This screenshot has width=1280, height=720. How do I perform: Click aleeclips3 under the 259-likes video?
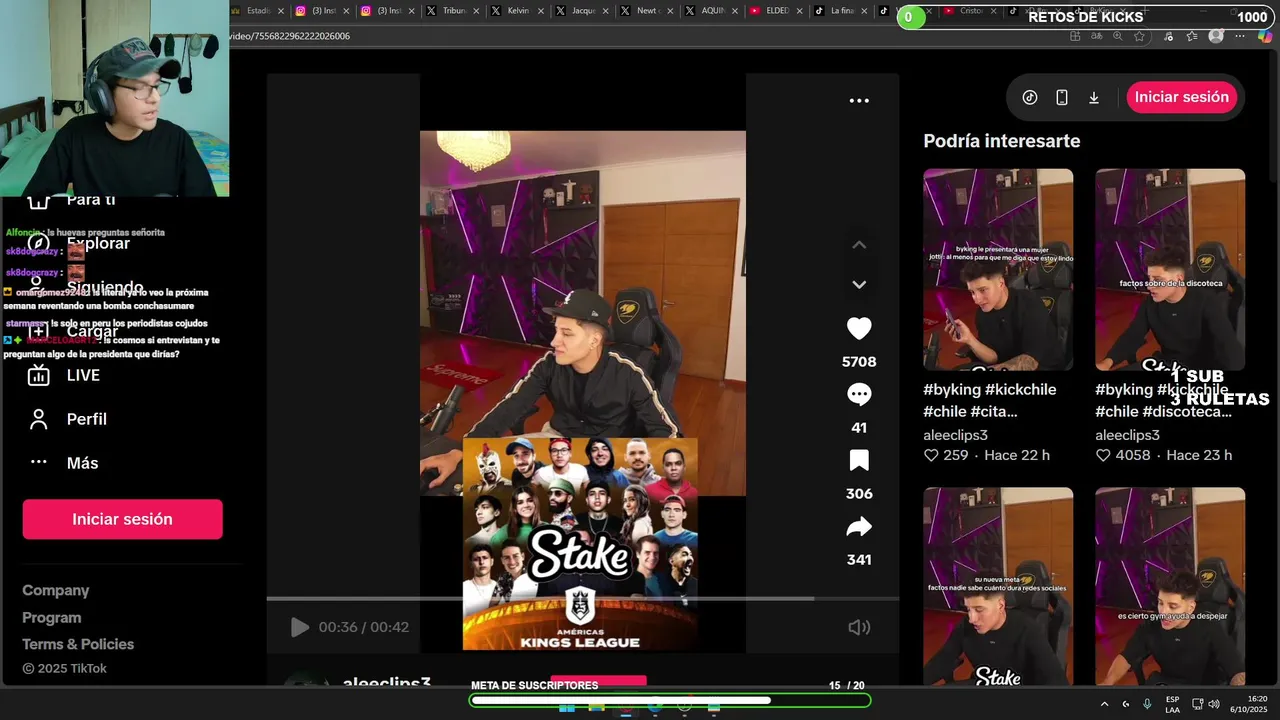click(955, 435)
